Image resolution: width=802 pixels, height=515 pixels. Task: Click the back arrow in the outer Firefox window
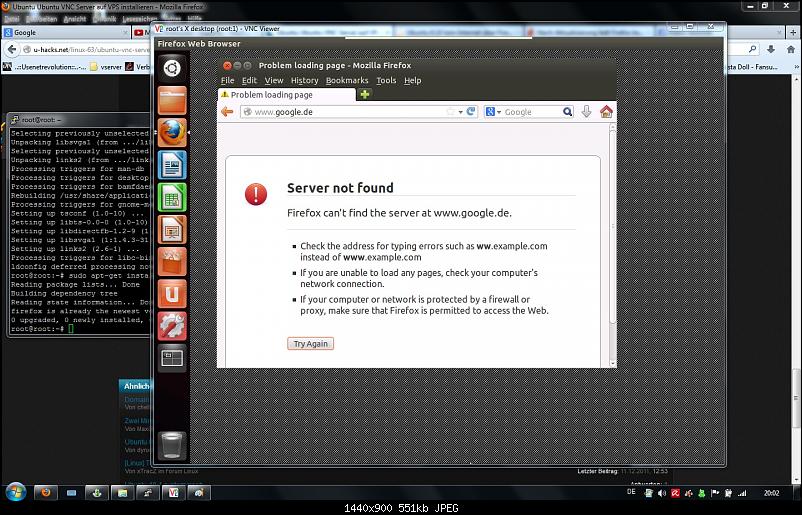[x=12, y=50]
